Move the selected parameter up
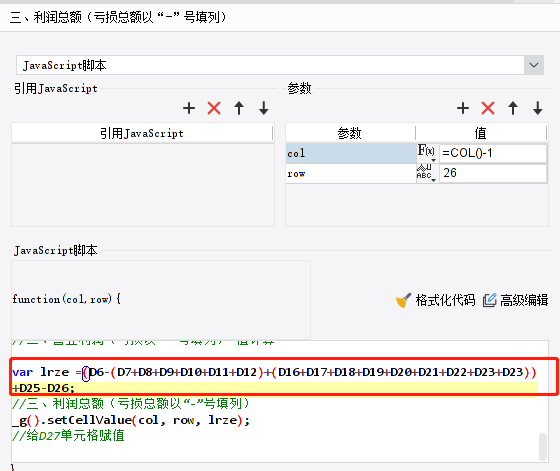560x471 pixels. click(513, 108)
